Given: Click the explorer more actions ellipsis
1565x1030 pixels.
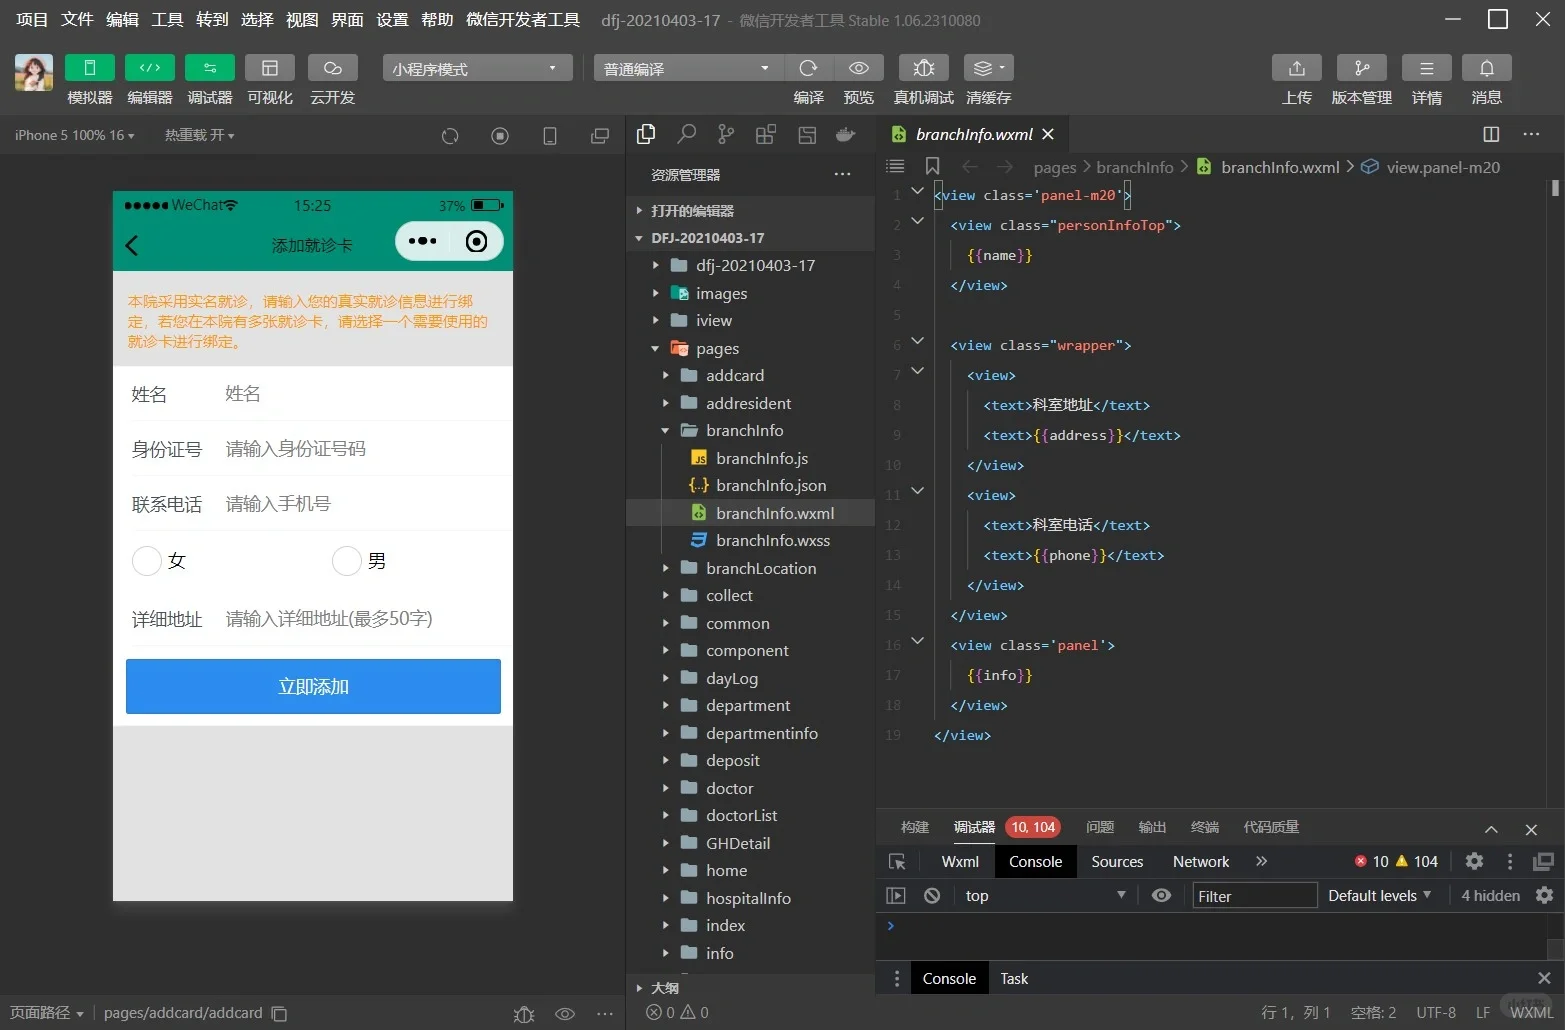Looking at the screenshot, I should point(843,174).
